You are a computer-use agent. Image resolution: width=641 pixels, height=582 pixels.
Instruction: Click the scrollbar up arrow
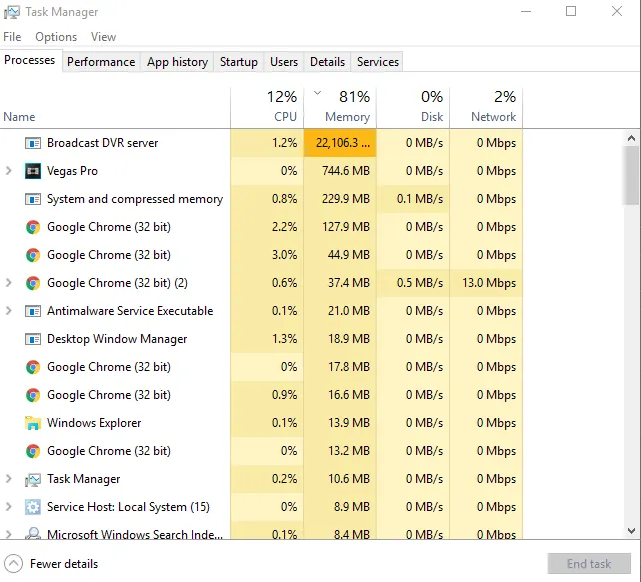[632, 138]
